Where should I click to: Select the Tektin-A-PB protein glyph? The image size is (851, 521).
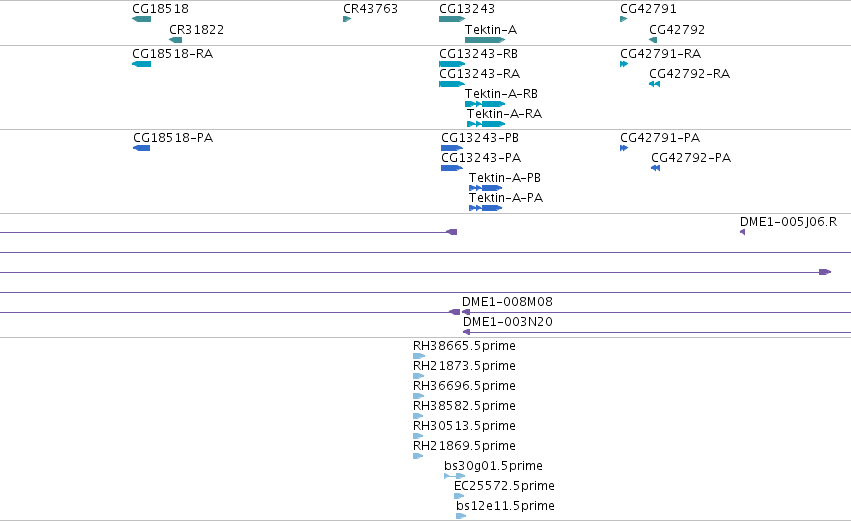coord(486,188)
